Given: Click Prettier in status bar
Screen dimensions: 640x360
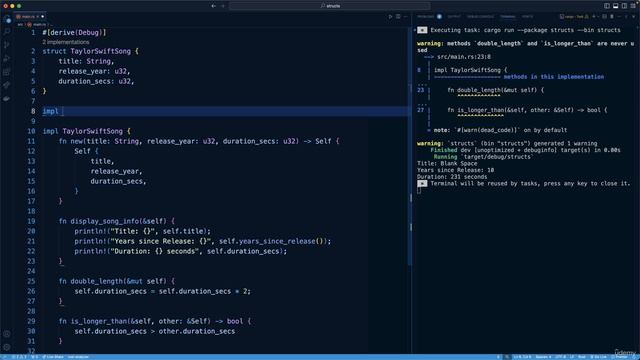Looking at the screenshot, I should tap(620, 357).
